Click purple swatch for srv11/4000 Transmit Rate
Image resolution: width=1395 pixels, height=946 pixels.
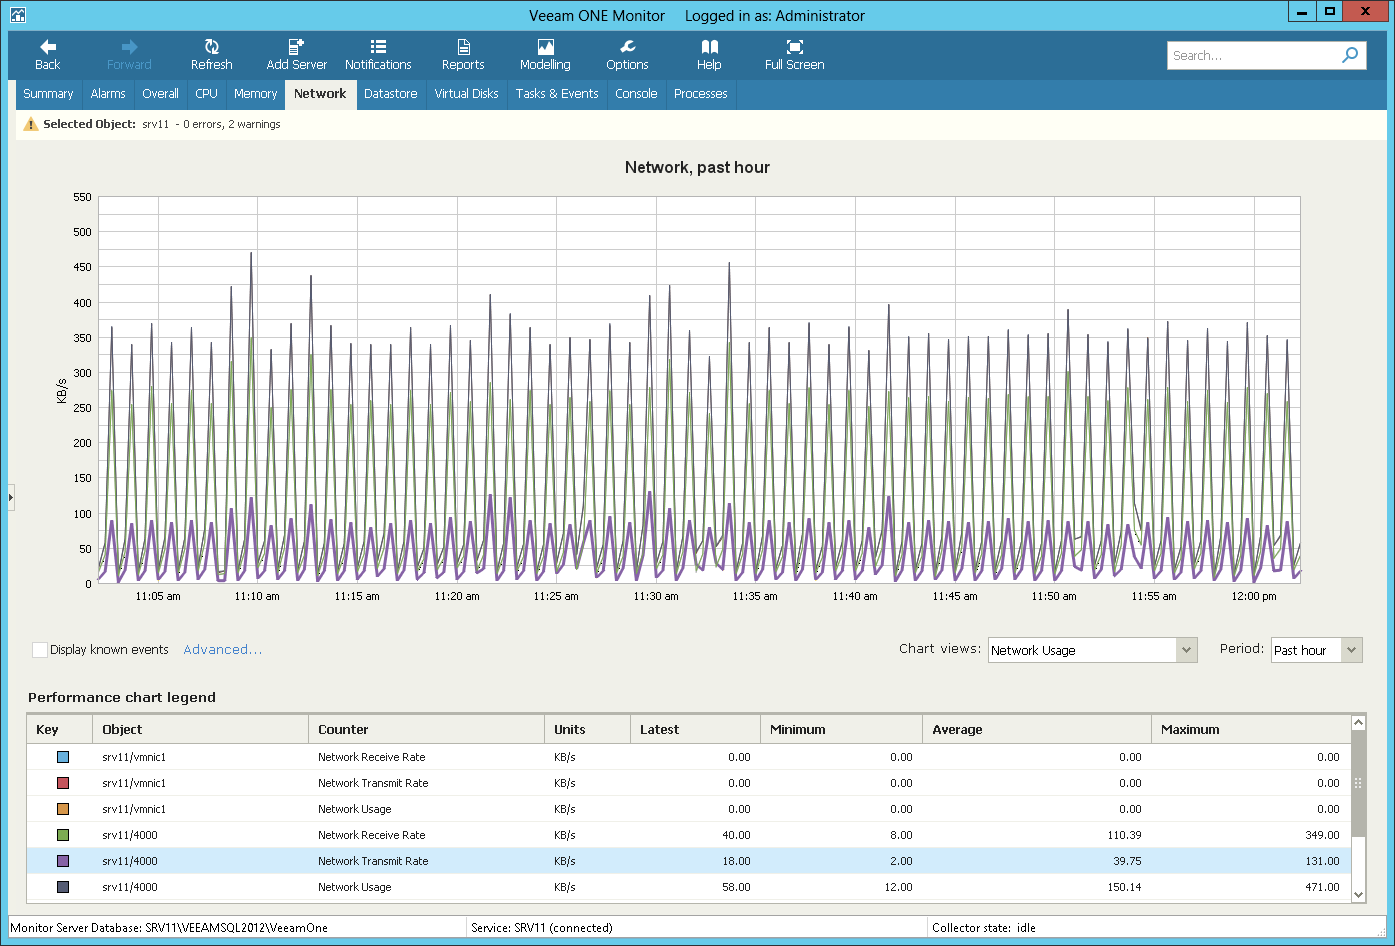click(63, 862)
